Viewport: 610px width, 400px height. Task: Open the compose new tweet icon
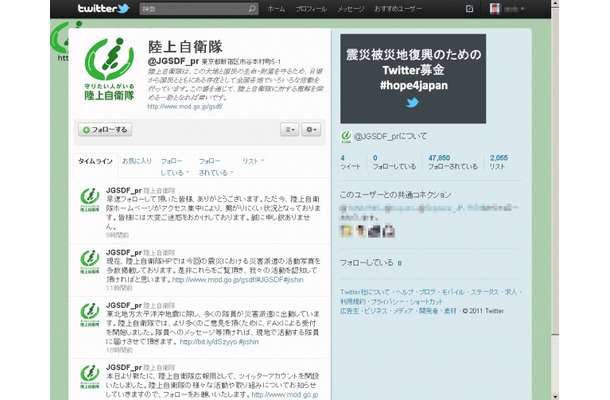pos(469,9)
